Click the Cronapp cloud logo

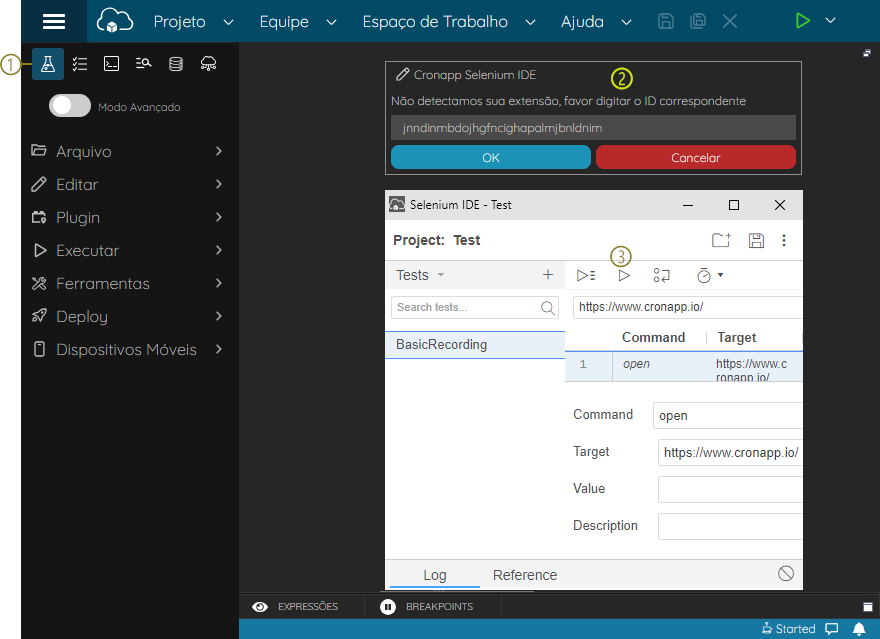[x=114, y=21]
